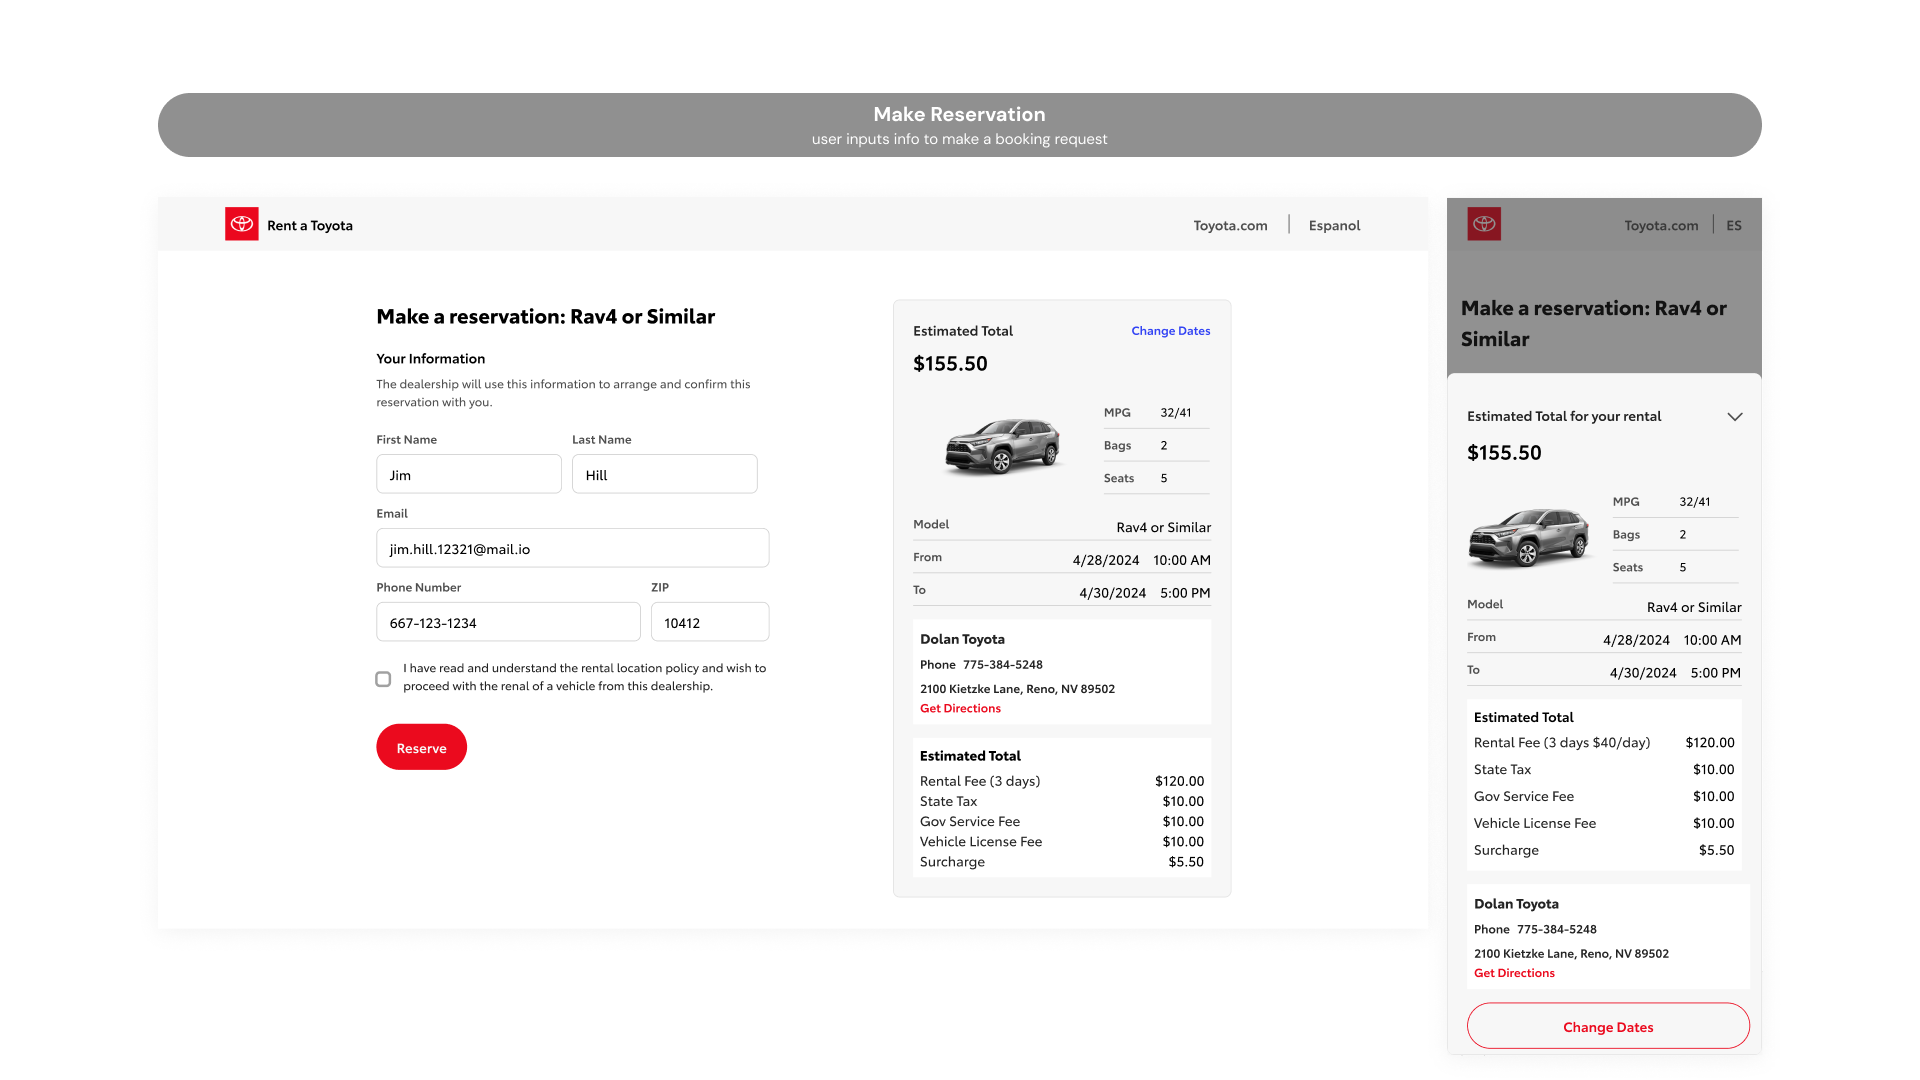Click the 'Rental Fee (3 days)' row in desktop card

tap(1062, 781)
